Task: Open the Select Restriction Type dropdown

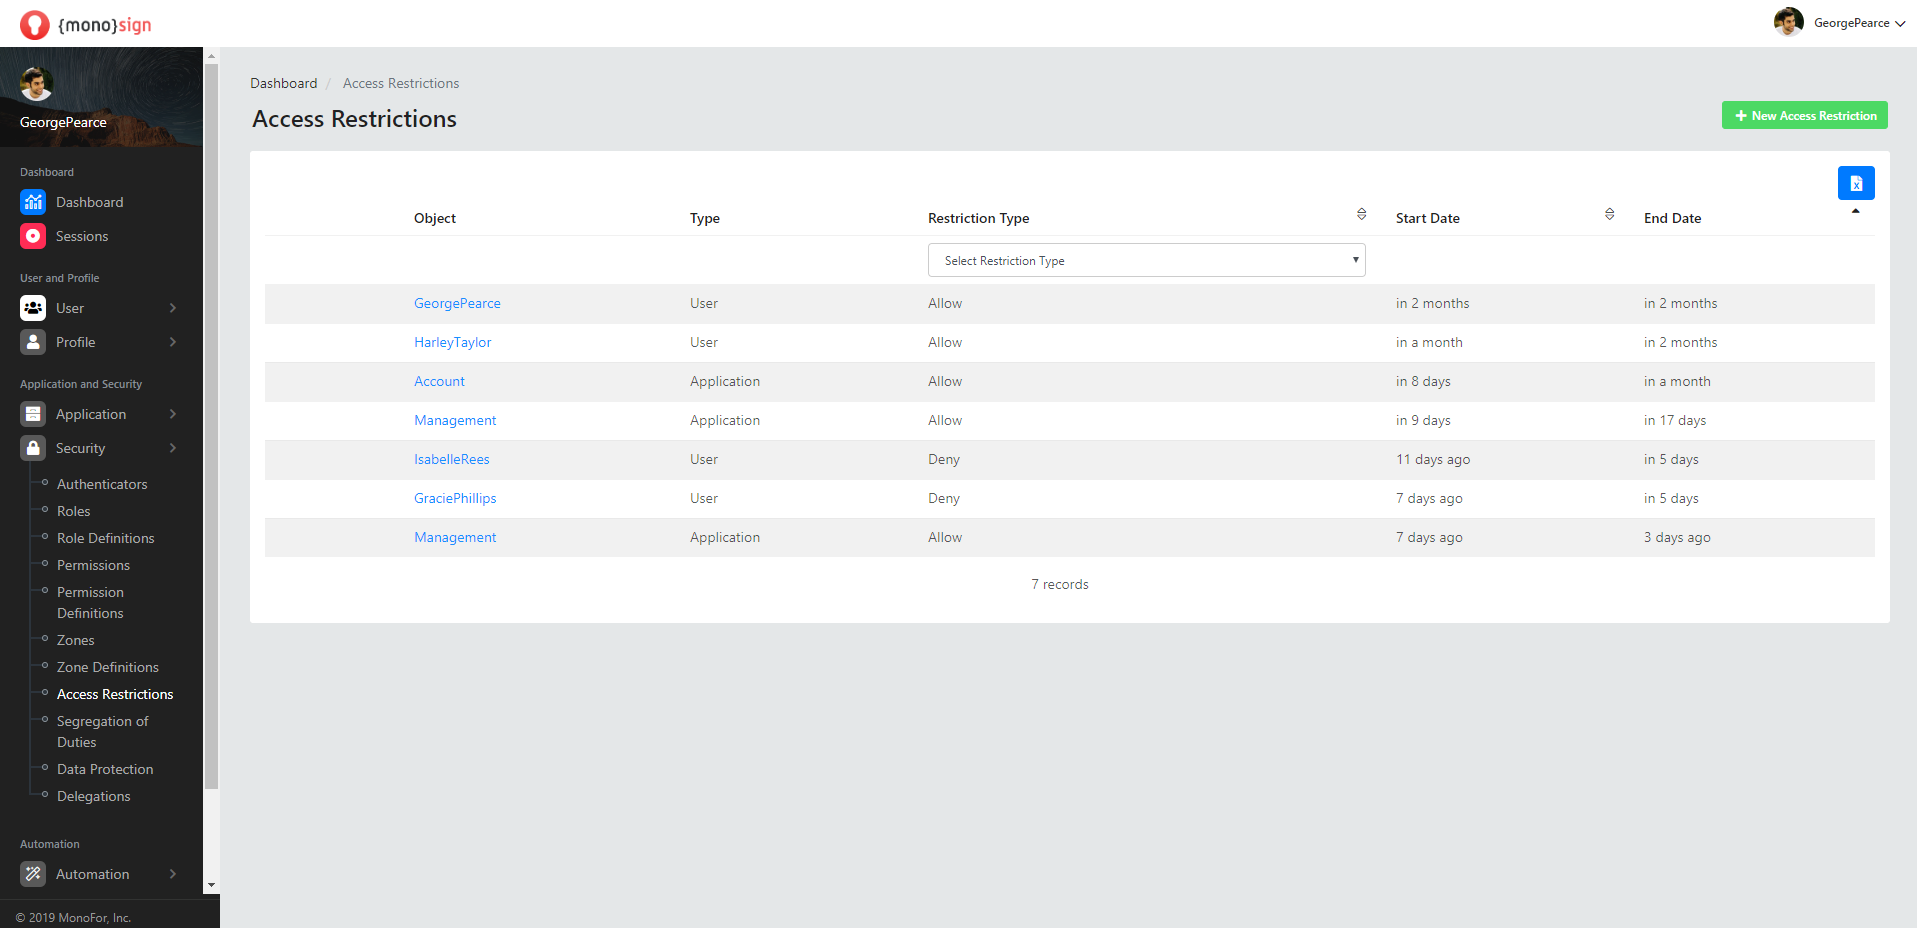Action: [x=1146, y=260]
